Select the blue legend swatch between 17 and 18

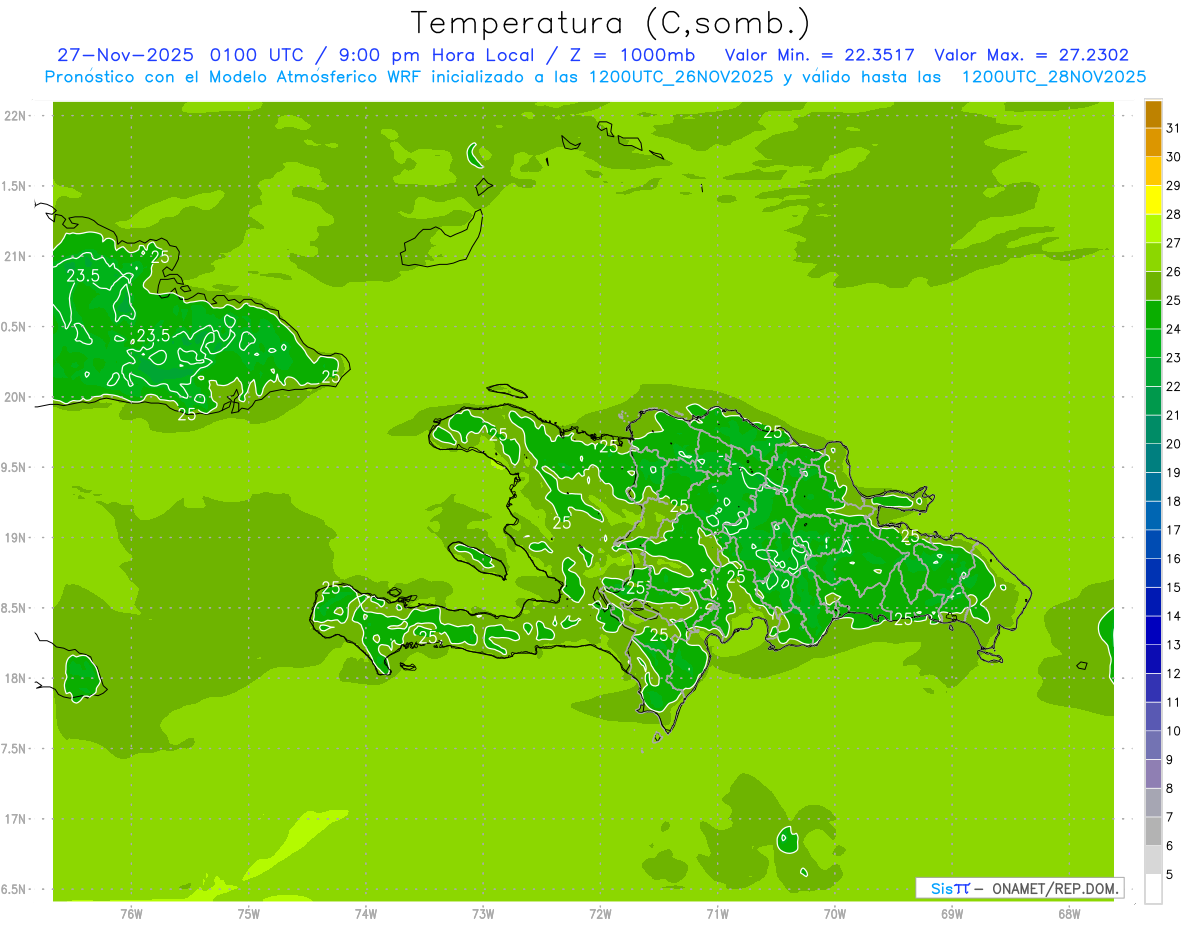click(x=1153, y=515)
